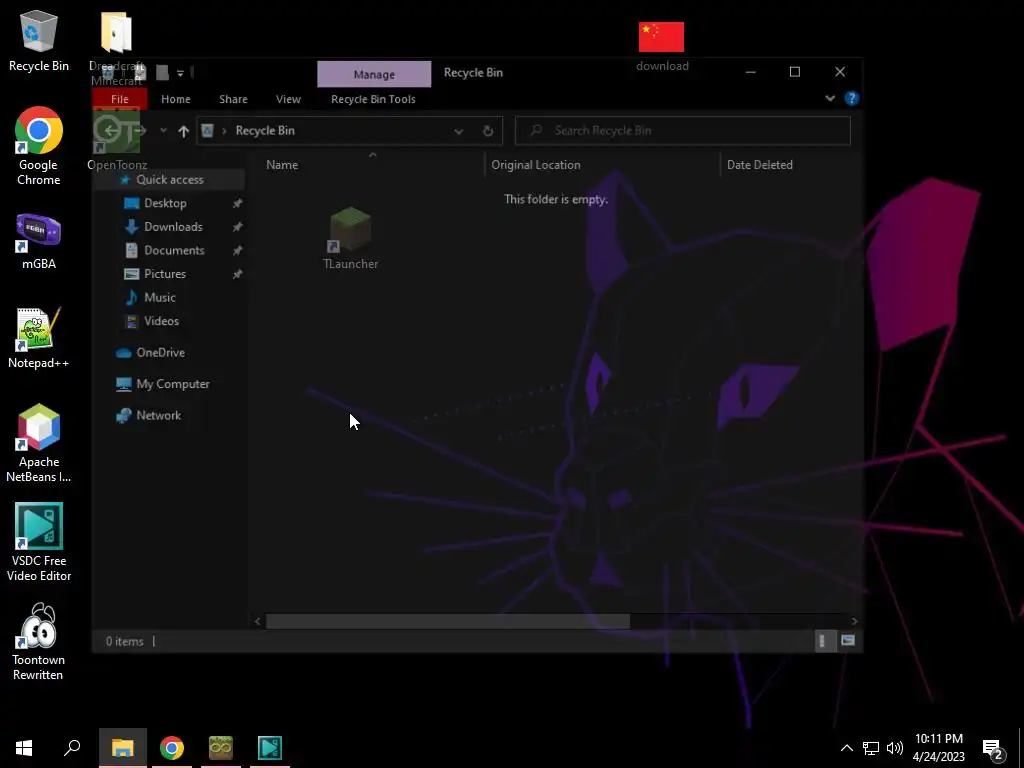Open the Customize Quick Access Toolbar dropdown
1024x768 pixels.
tap(180, 73)
